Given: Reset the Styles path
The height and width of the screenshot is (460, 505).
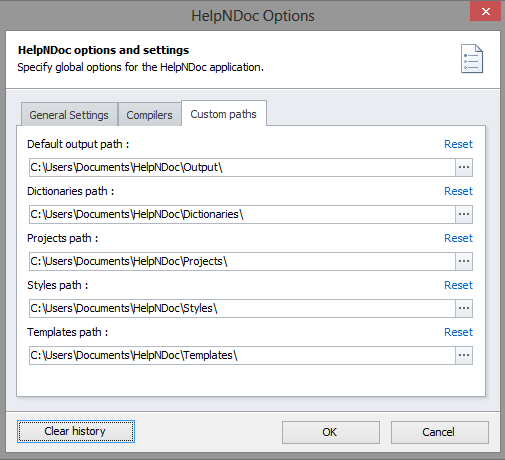Looking at the screenshot, I should [458, 285].
